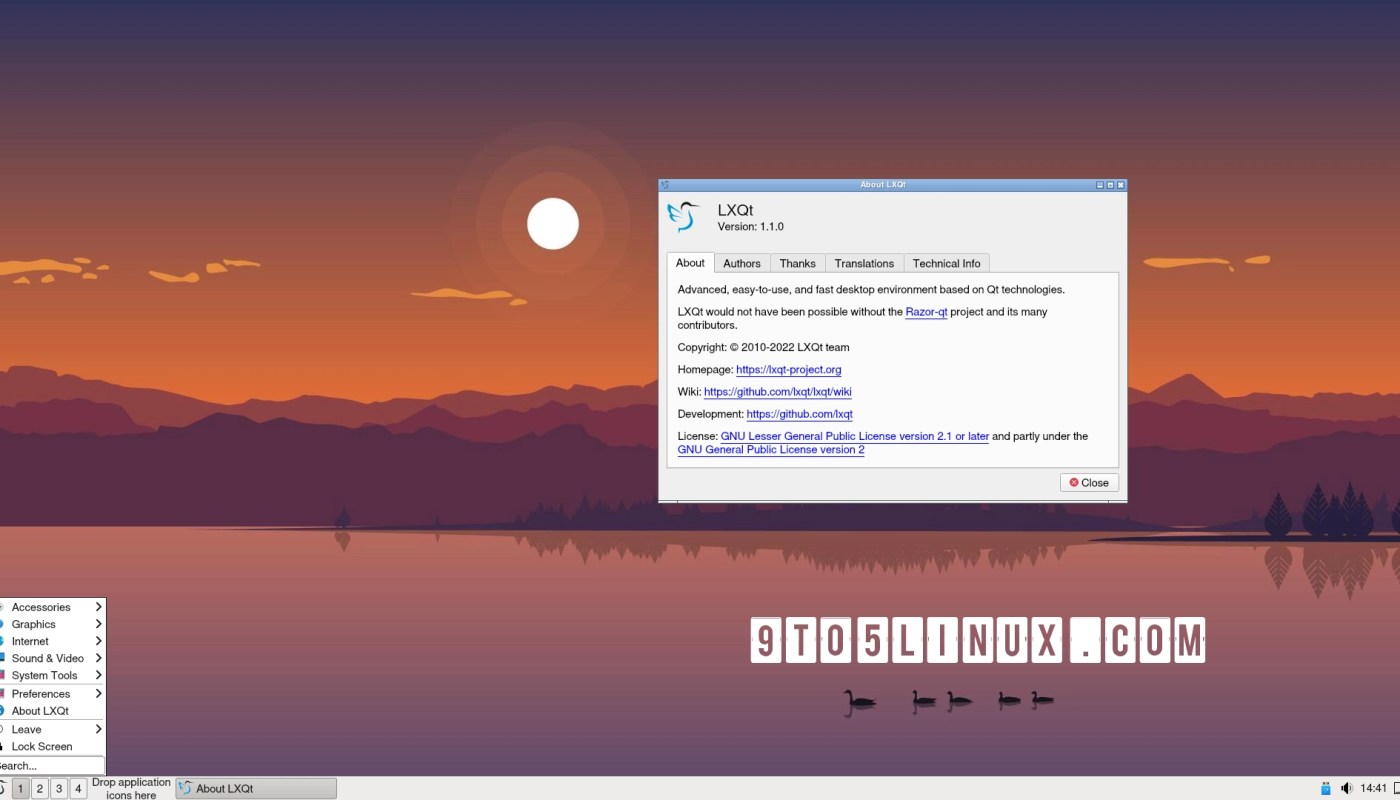1400x800 pixels.
Task: Open the Thanks tab
Action: [797, 263]
